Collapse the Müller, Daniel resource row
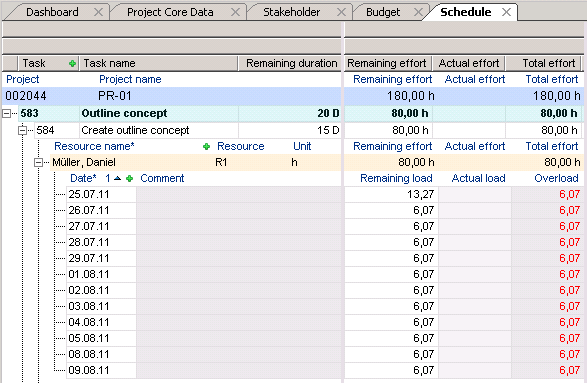The width and height of the screenshot is (587, 383). coord(38,162)
